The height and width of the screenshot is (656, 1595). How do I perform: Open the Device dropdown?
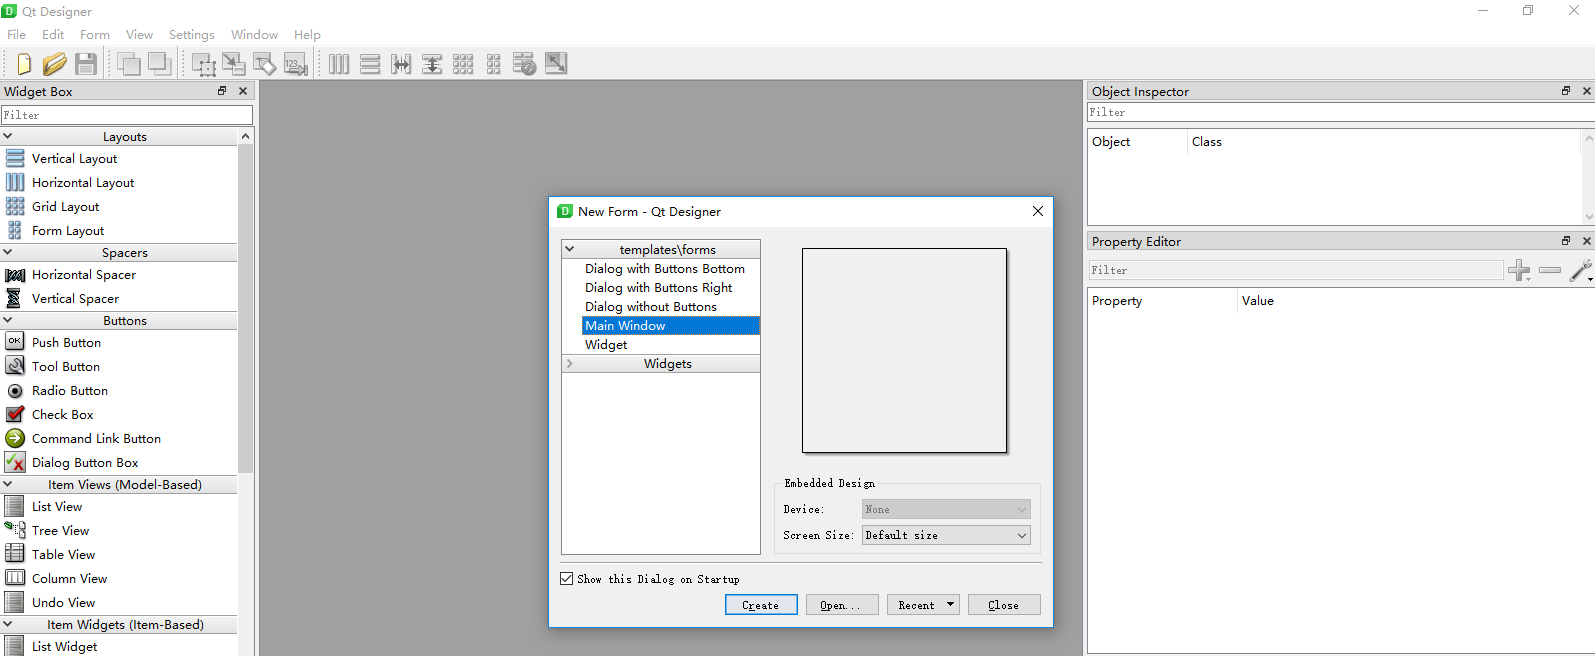pos(946,509)
